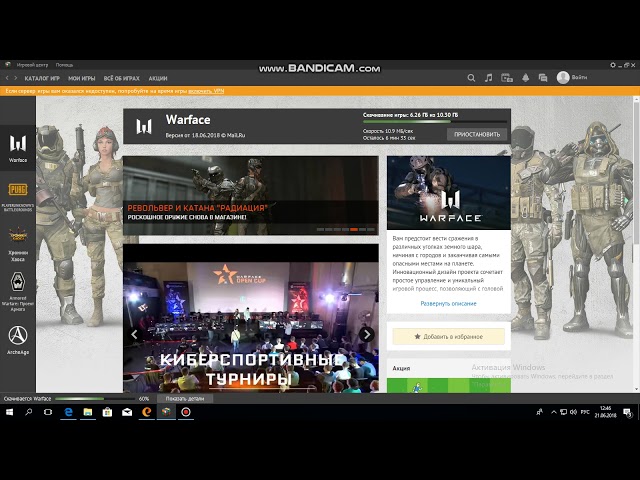Show previous slide in the tournament carousel

tap(134, 334)
